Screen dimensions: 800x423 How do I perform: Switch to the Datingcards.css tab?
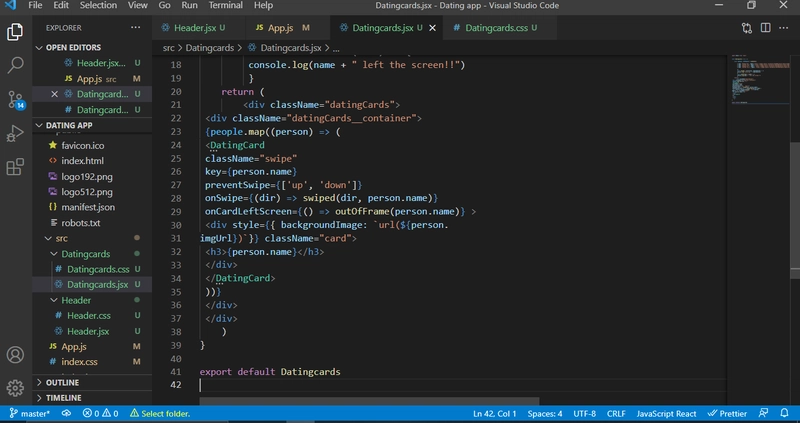click(495, 28)
